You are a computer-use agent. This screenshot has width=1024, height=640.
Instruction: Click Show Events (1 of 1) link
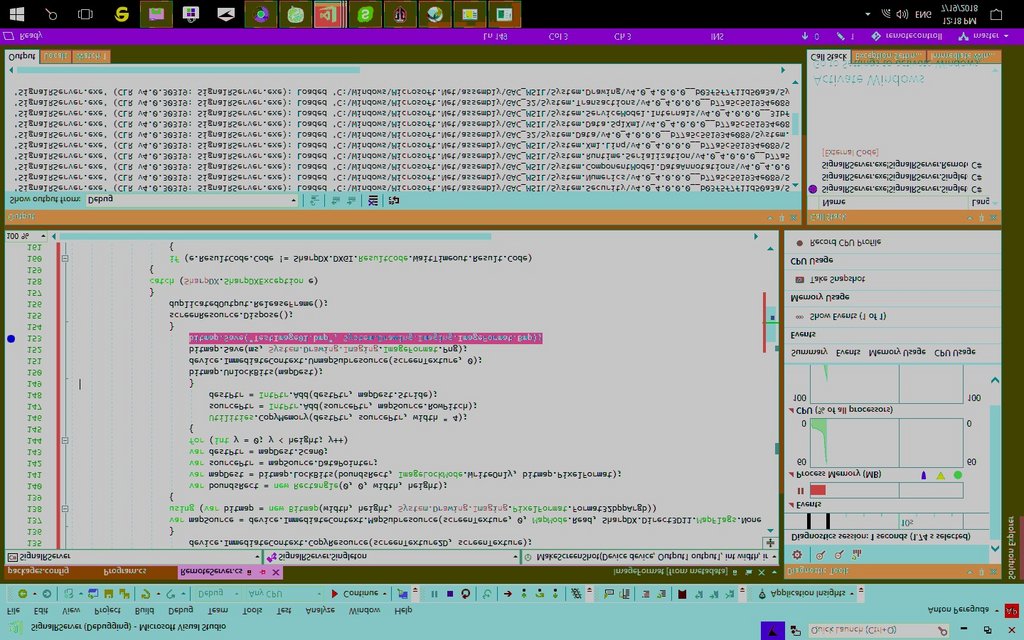point(848,316)
